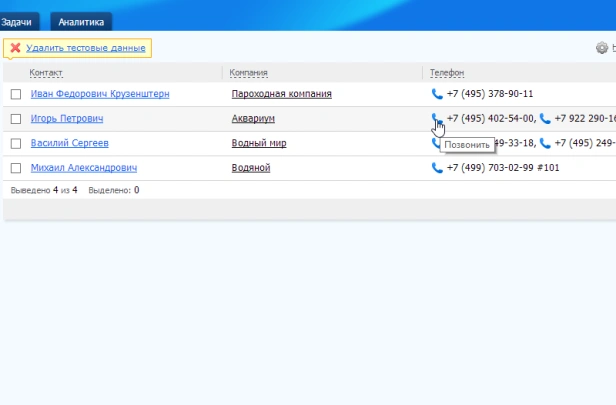Select checkbox for Иван Федорович Крузенштерн
The width and height of the screenshot is (616, 405).
(x=16, y=94)
